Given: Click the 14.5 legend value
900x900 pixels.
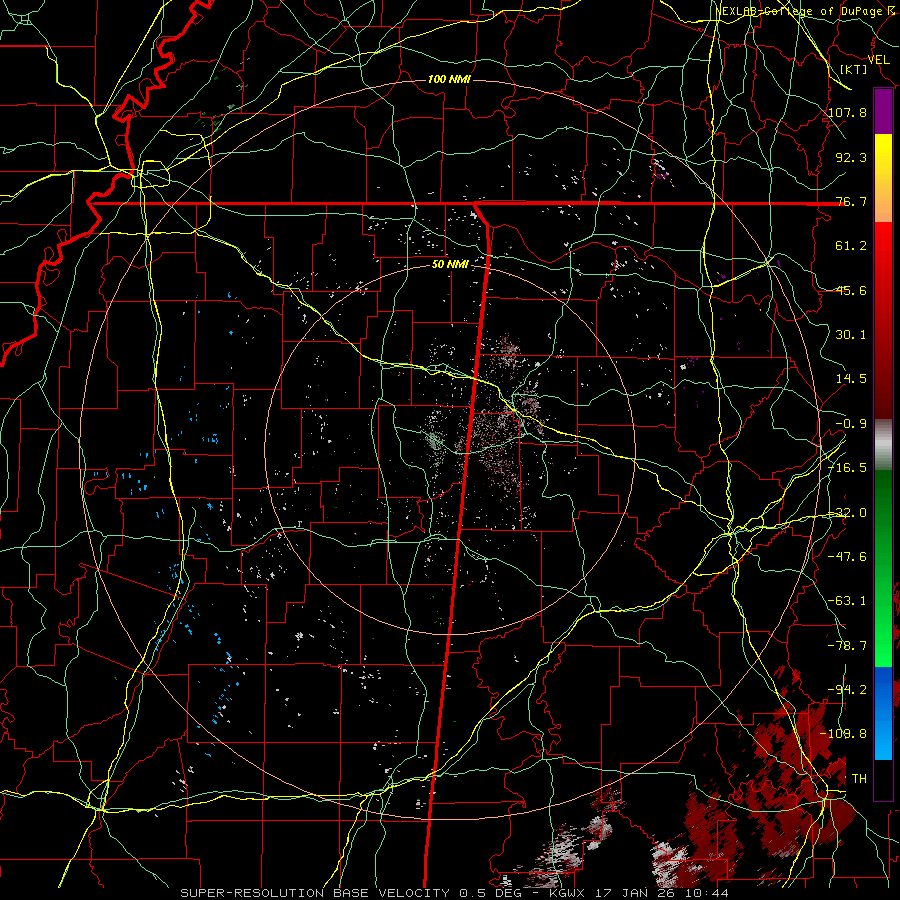Looking at the screenshot, I should pos(851,379).
